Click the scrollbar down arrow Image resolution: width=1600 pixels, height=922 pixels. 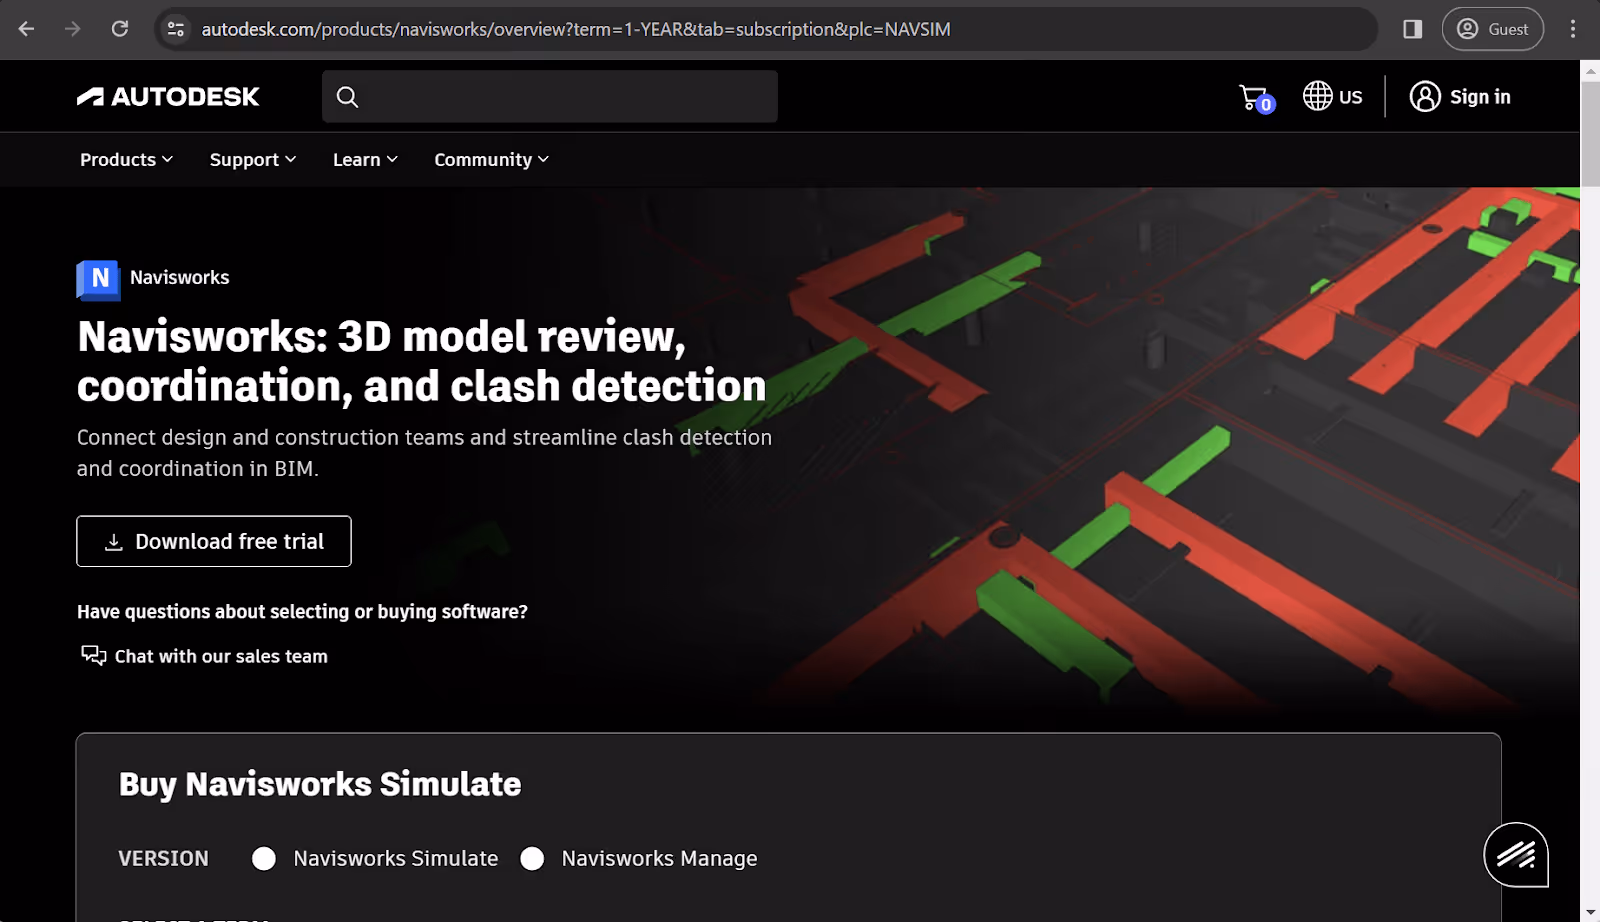click(x=1590, y=913)
